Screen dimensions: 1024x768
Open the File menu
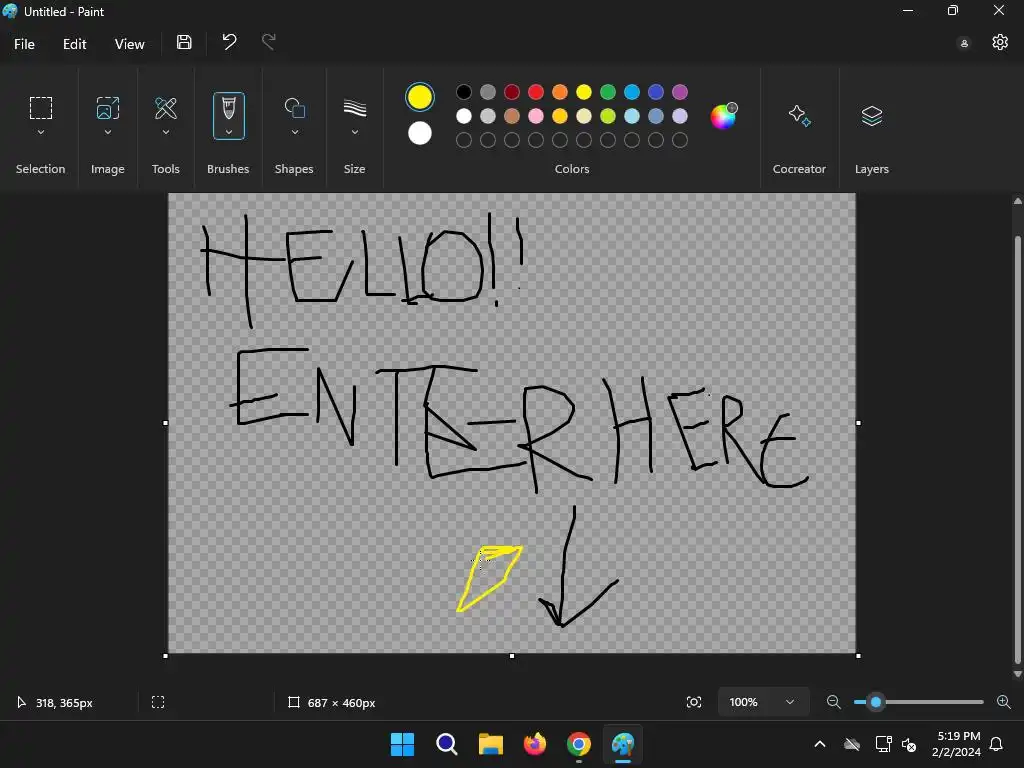pyautogui.click(x=24, y=44)
